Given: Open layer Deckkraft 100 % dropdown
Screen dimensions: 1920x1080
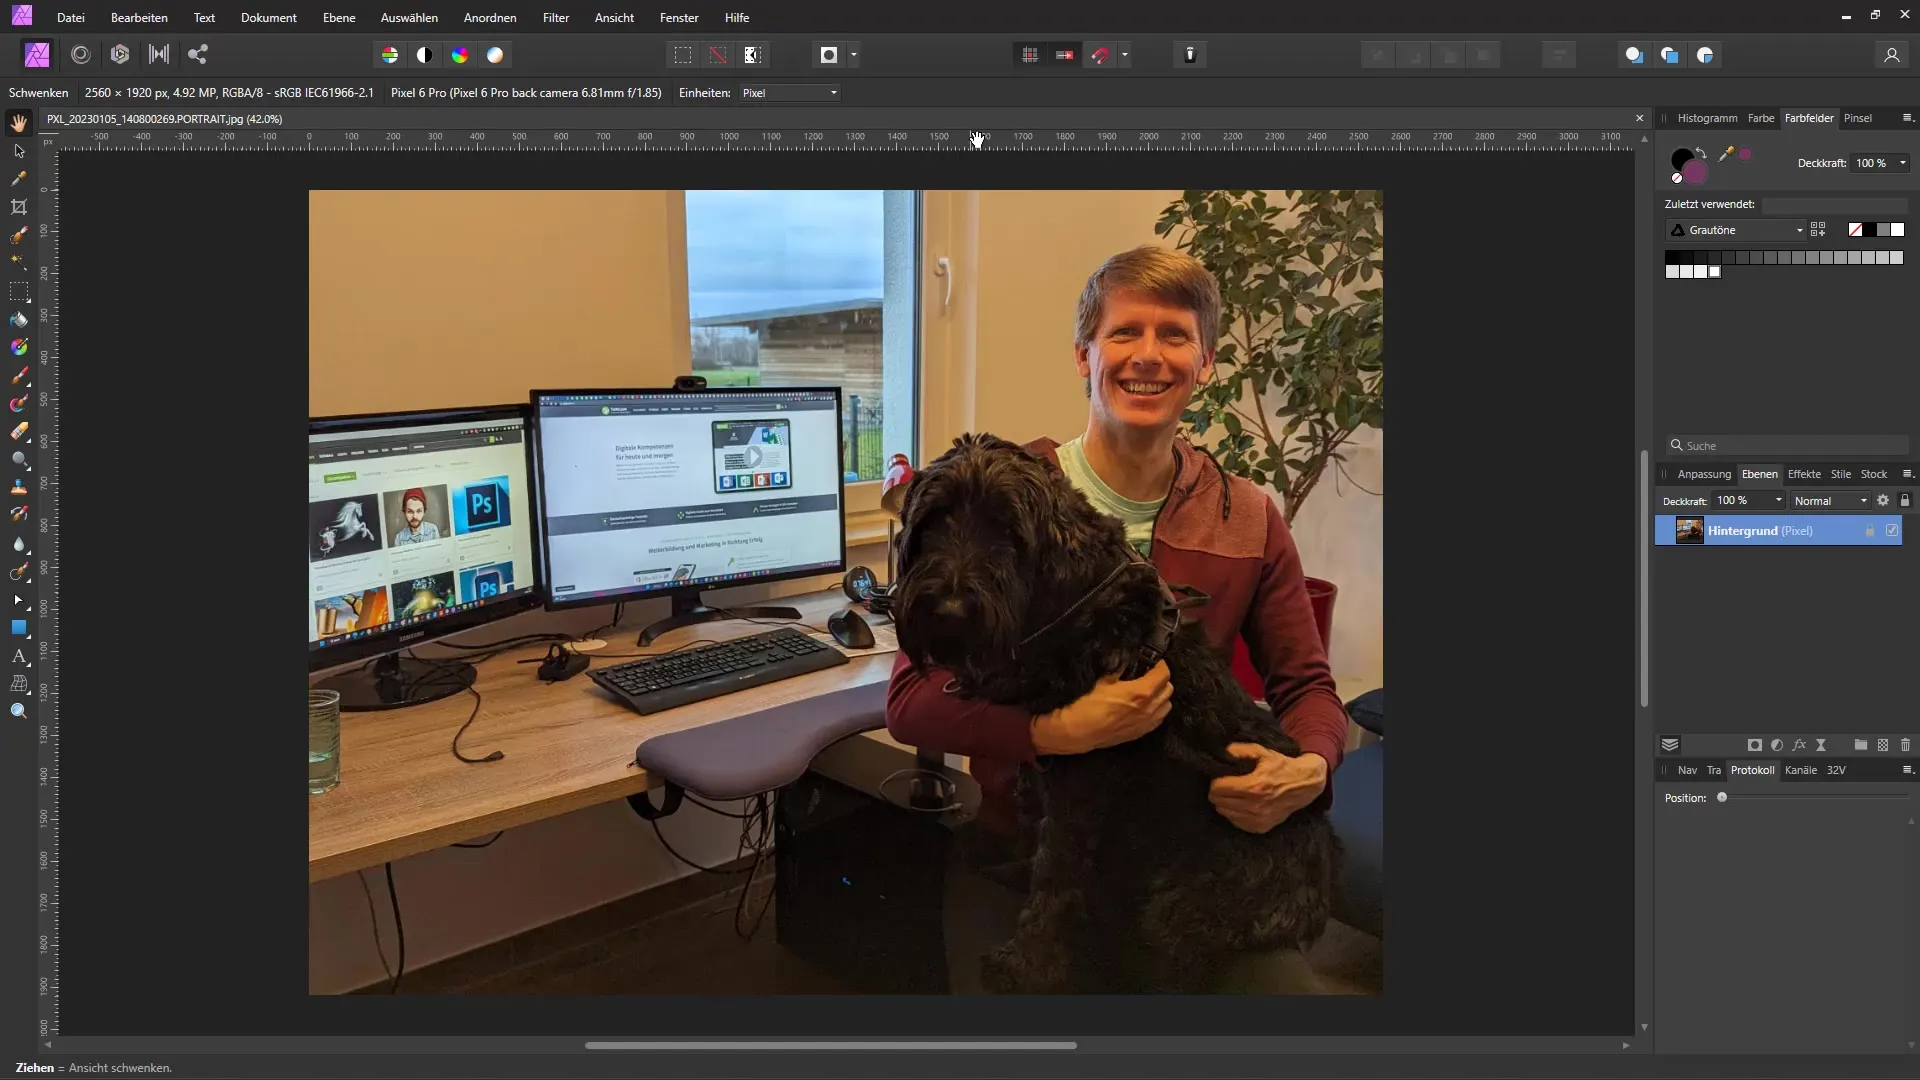Looking at the screenshot, I should pos(1749,500).
